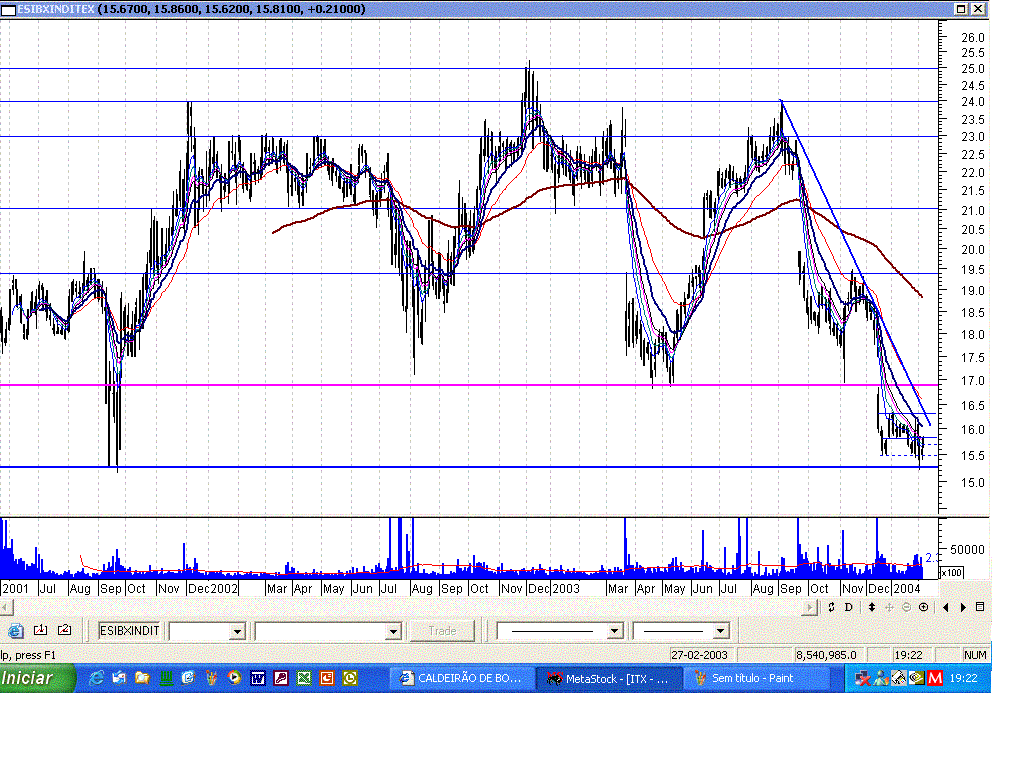1024x768 pixels.
Task: Click the vertical rescale Y-axis arrows icon
Action: [872, 607]
